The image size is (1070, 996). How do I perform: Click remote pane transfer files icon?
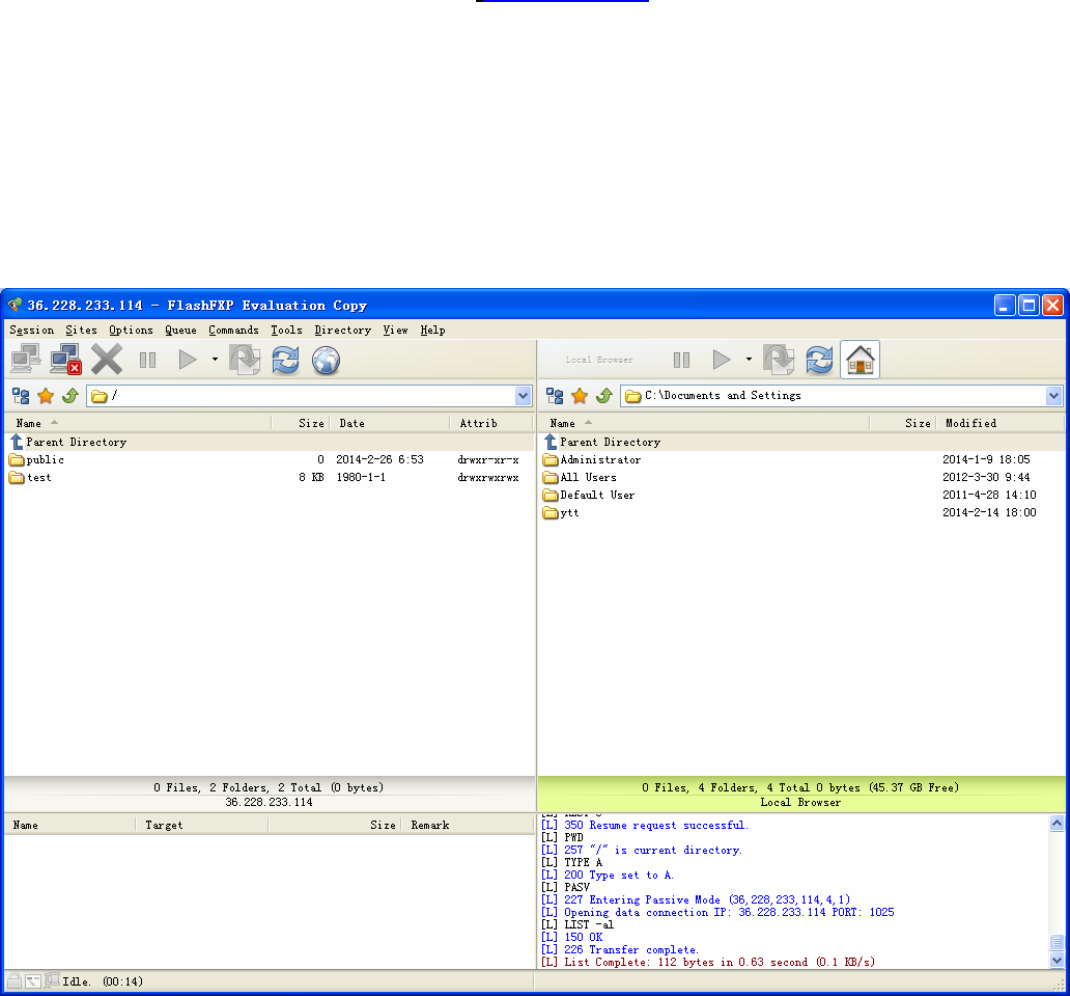[244, 359]
